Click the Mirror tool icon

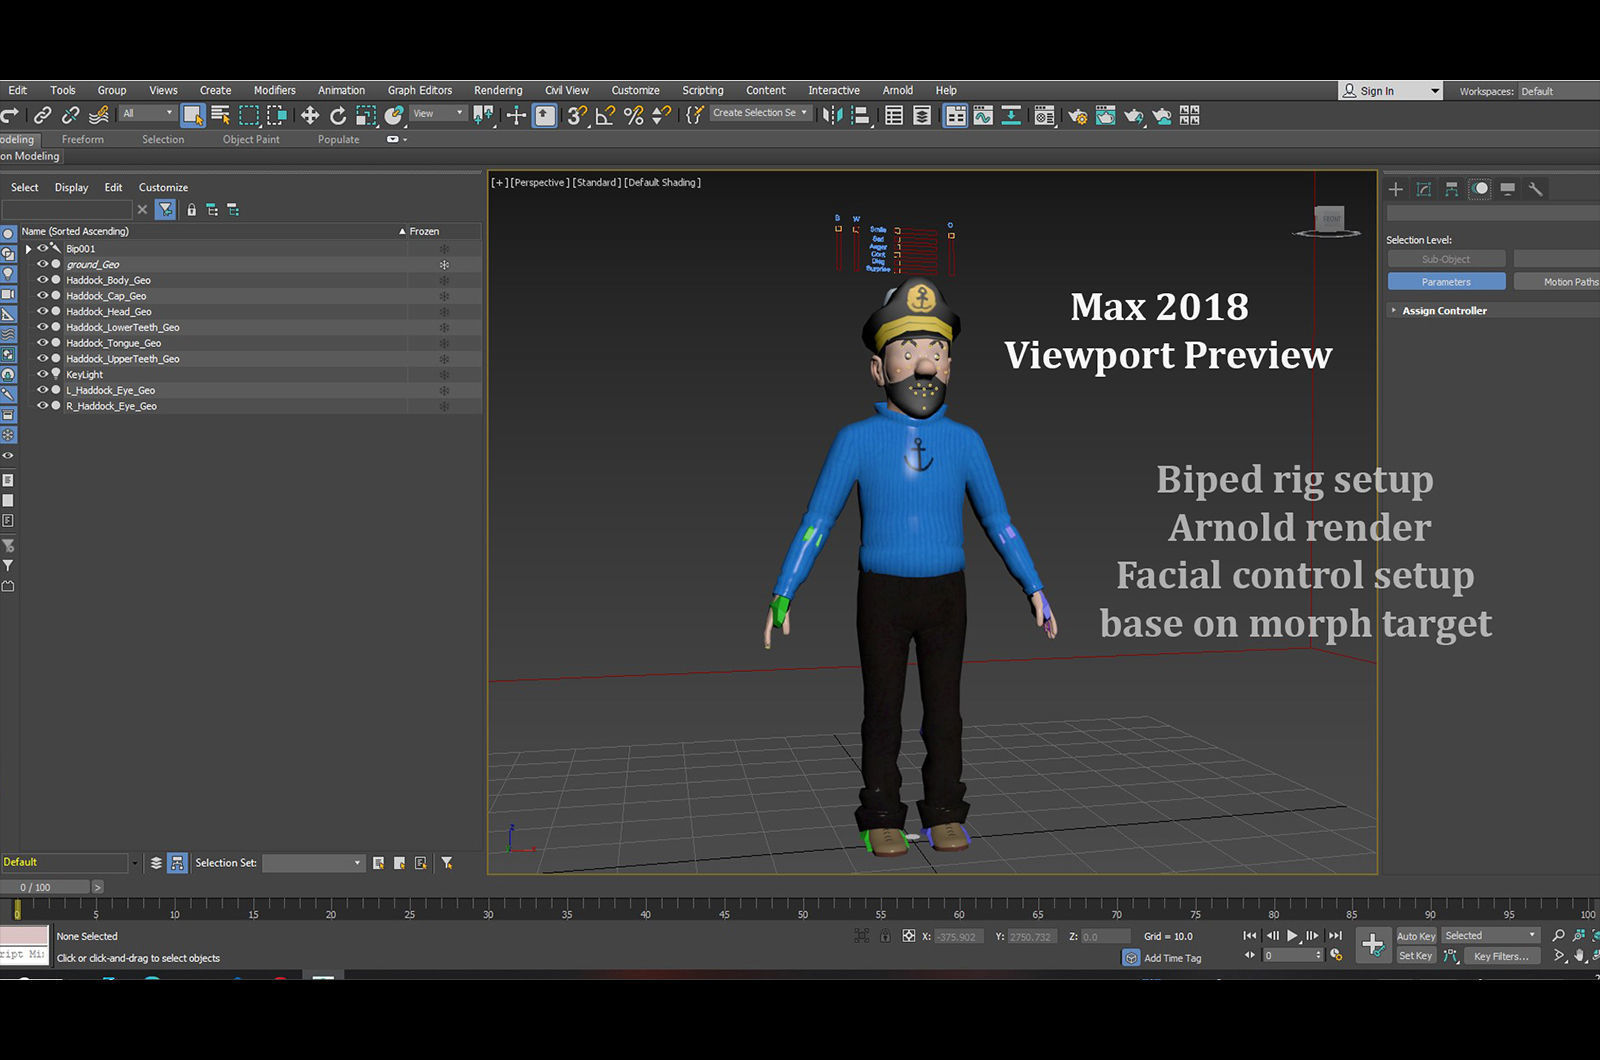coord(832,116)
